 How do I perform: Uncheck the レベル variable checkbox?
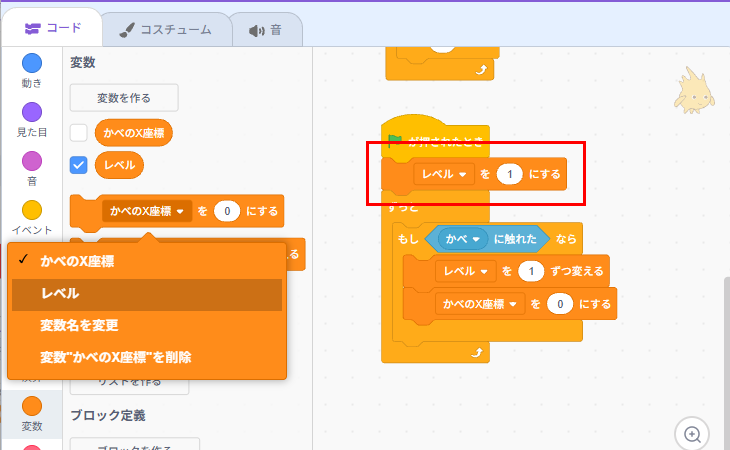(x=79, y=165)
